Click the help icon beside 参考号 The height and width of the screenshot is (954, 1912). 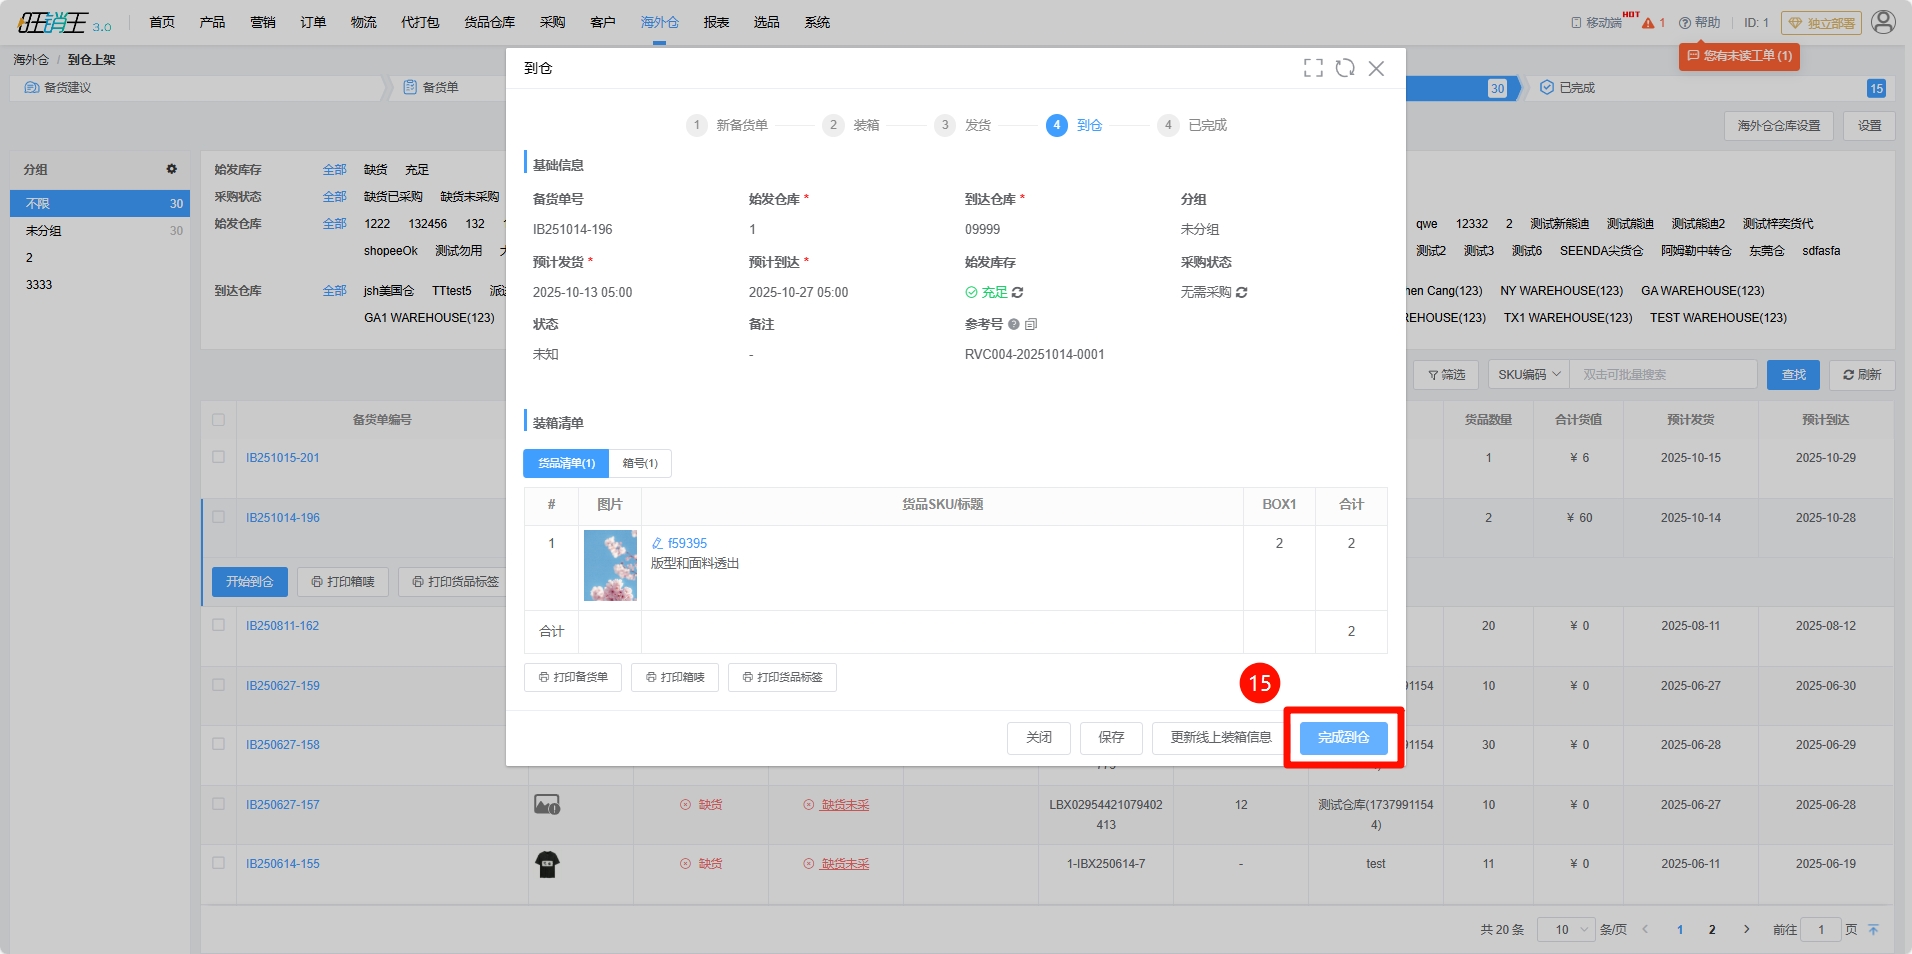click(1014, 324)
